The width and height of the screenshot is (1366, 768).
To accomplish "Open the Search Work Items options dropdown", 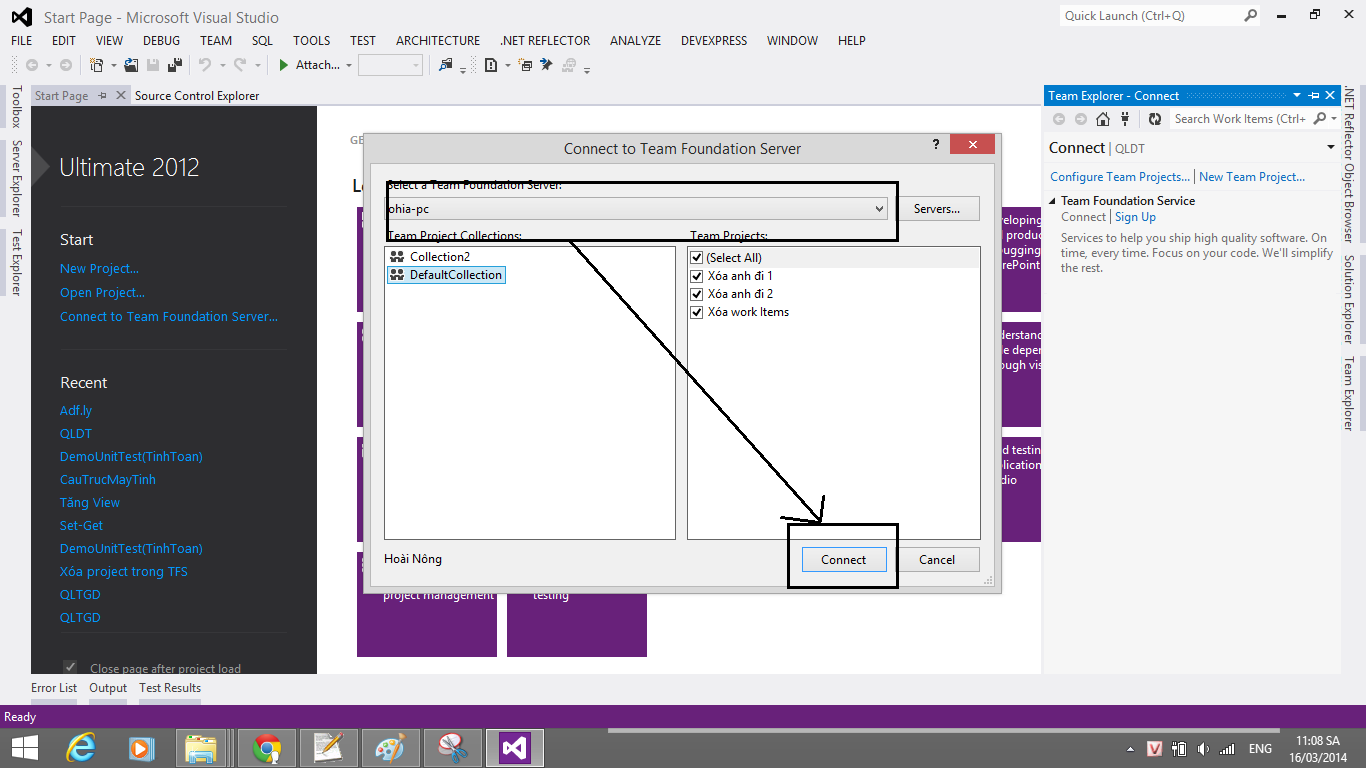I will tap(1334, 119).
